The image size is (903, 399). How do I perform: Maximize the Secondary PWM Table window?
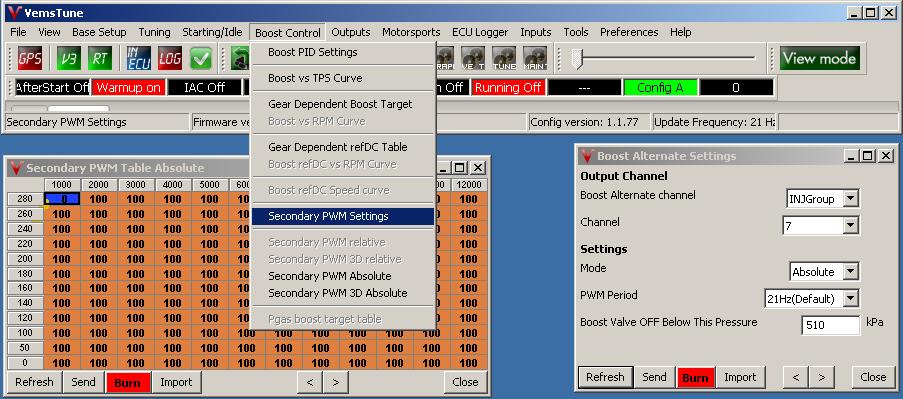[460, 168]
